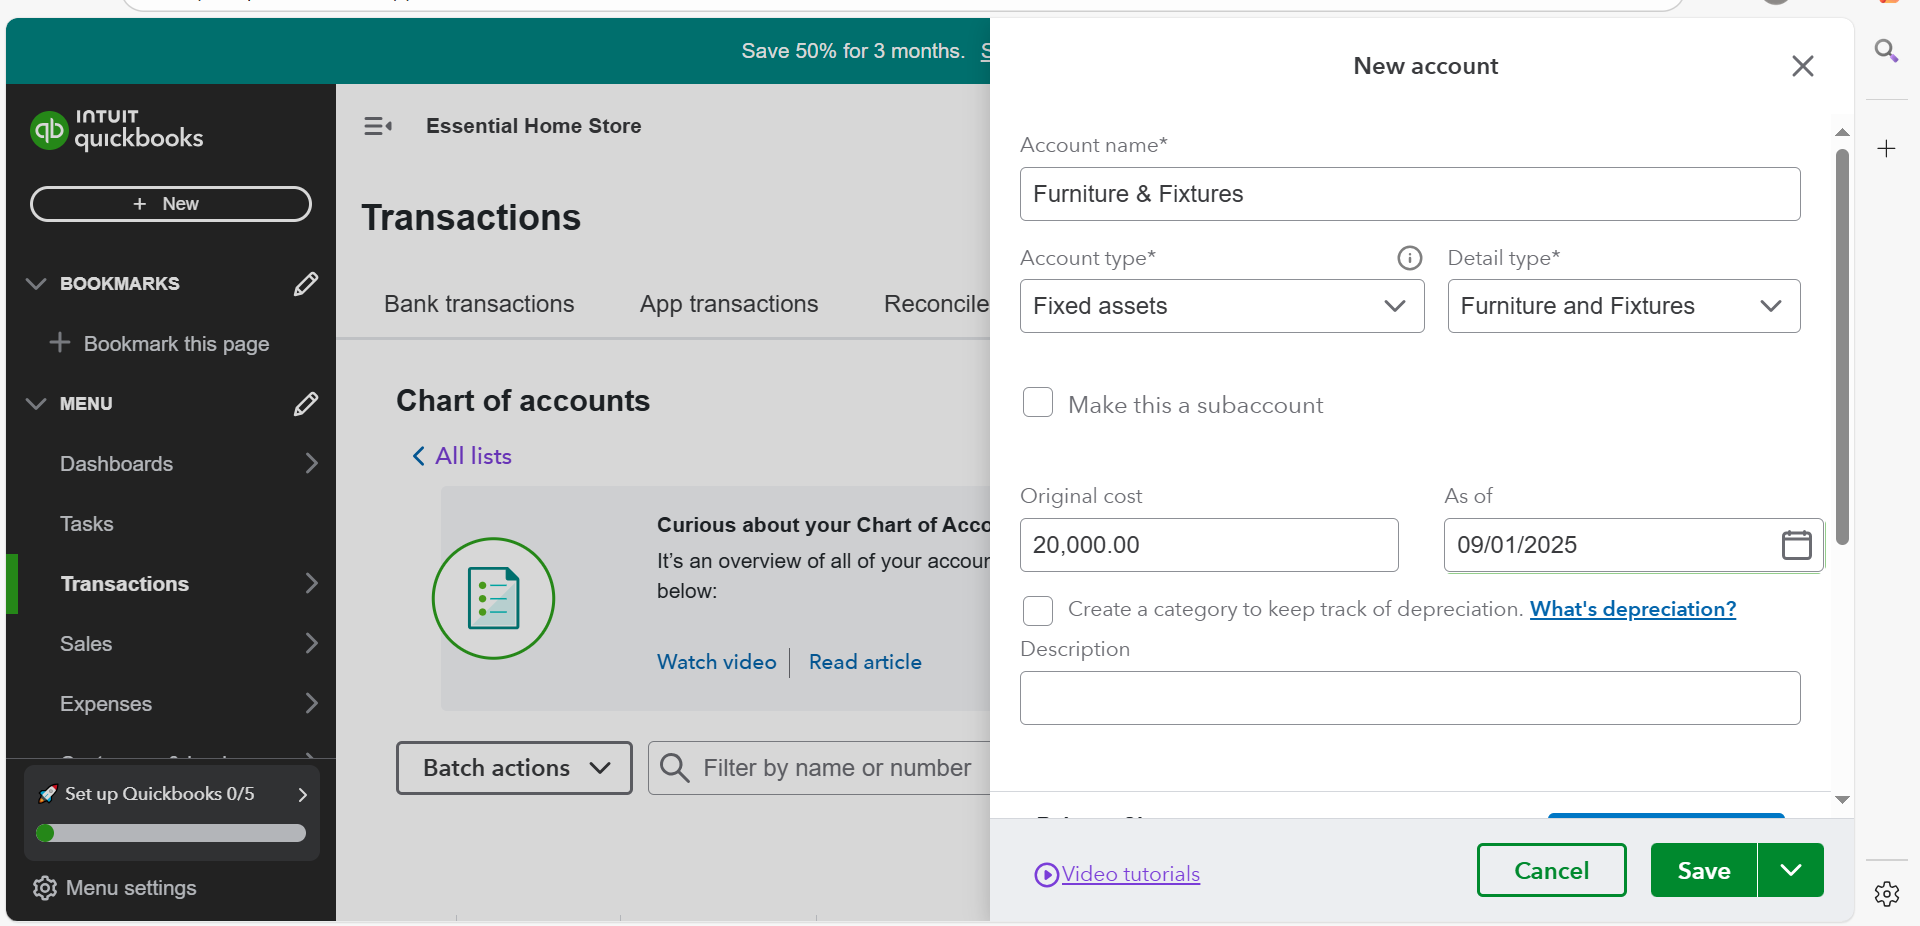This screenshot has width=1920, height=926.
Task: Click the pencil icon next to MENU
Action: click(x=306, y=404)
